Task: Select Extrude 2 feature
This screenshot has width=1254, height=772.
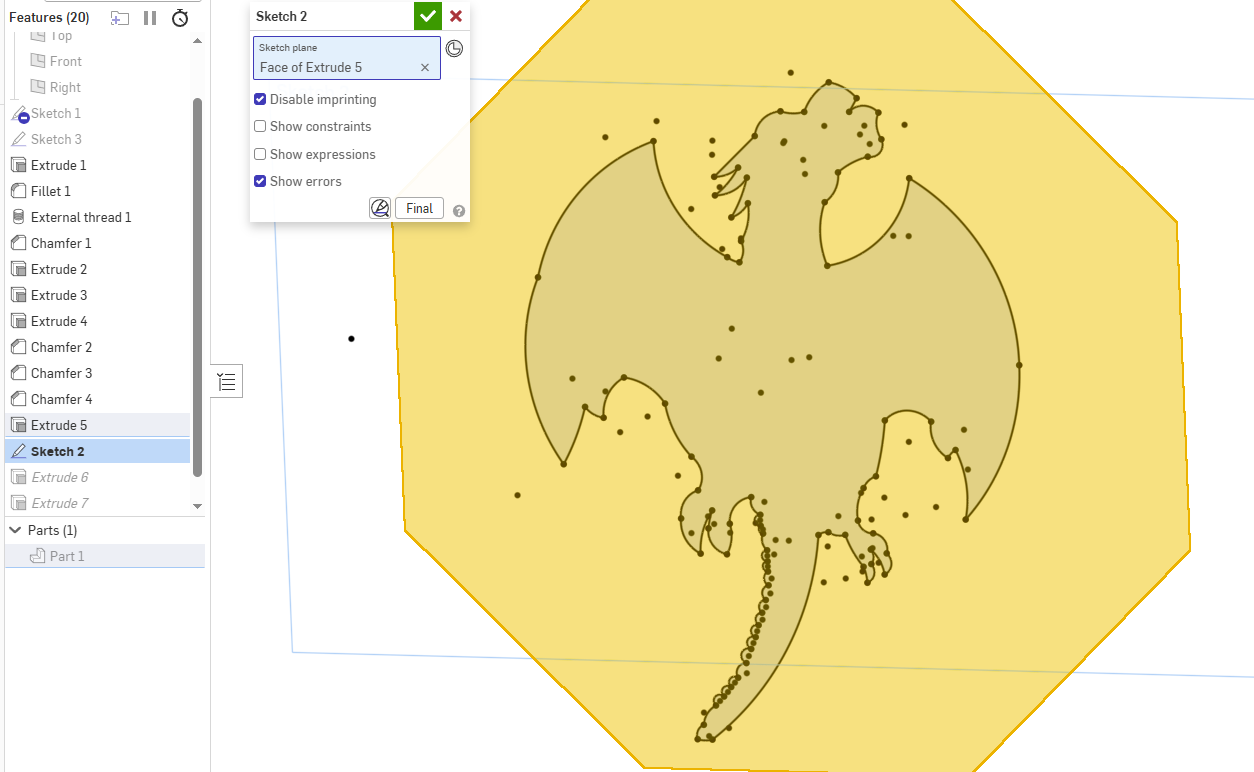Action: [59, 269]
